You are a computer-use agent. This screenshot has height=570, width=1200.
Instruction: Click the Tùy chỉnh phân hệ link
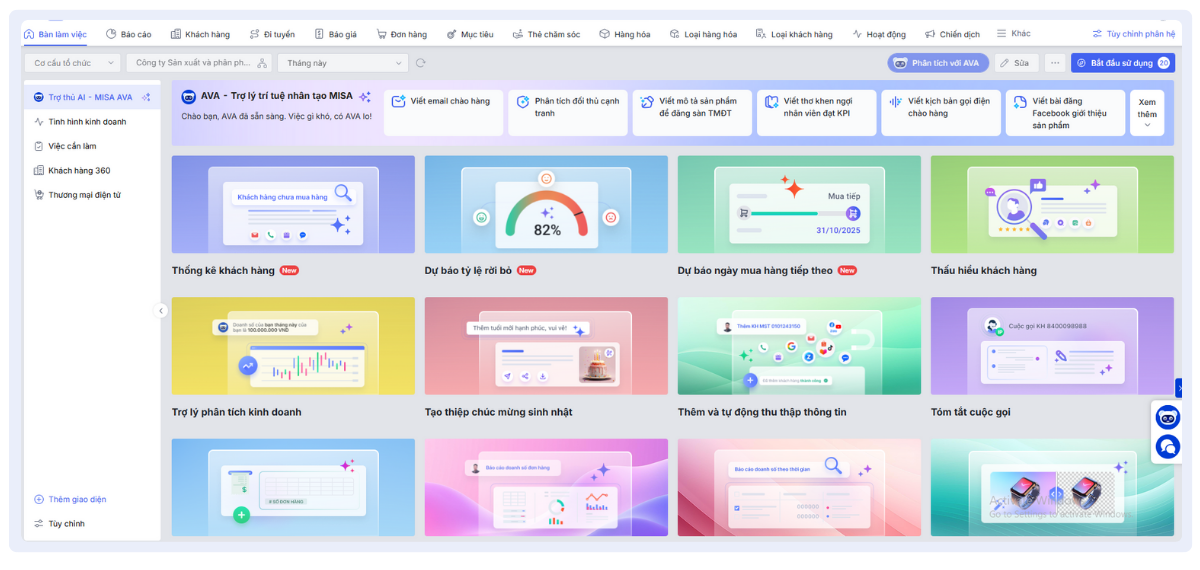[1133, 34]
